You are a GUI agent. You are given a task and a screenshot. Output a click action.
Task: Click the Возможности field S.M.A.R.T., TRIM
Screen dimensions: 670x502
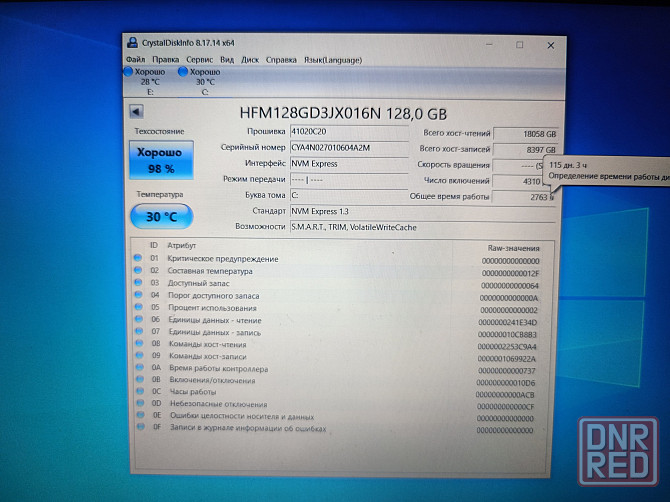pyautogui.click(x=423, y=227)
